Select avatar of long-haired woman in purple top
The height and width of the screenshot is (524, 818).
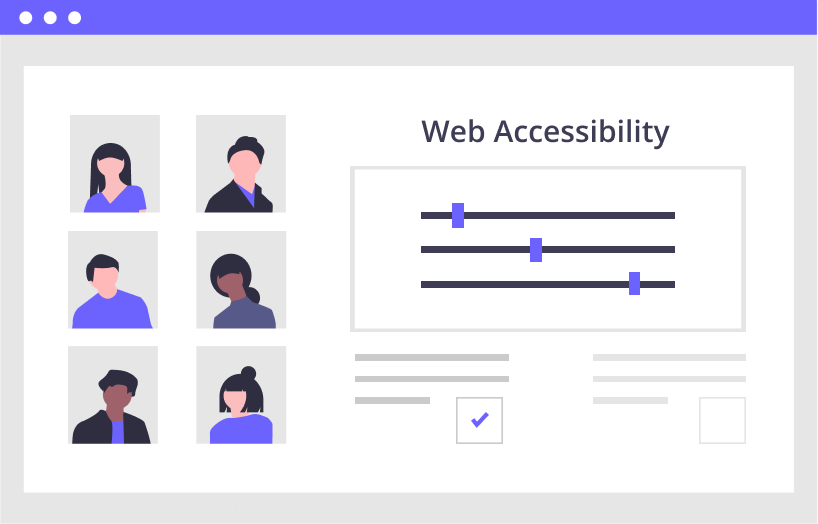[115, 164]
